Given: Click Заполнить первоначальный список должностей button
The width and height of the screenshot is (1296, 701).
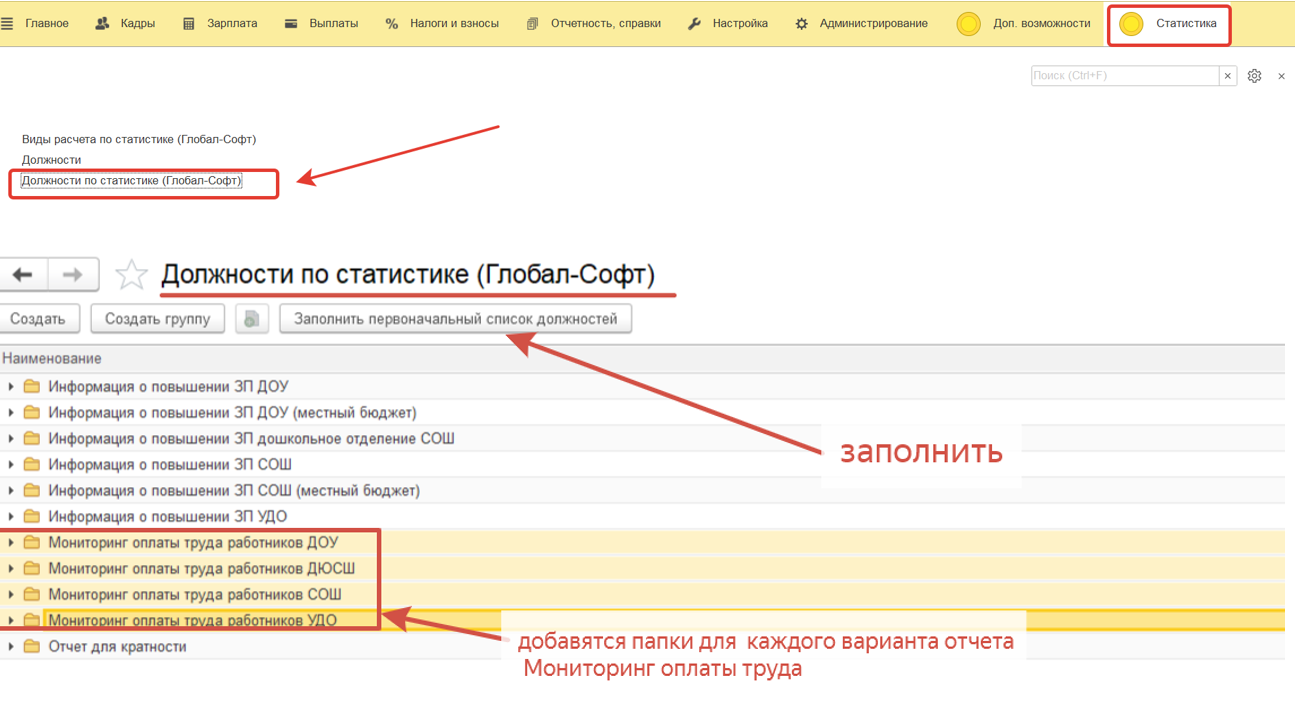Looking at the screenshot, I should click(x=455, y=319).
